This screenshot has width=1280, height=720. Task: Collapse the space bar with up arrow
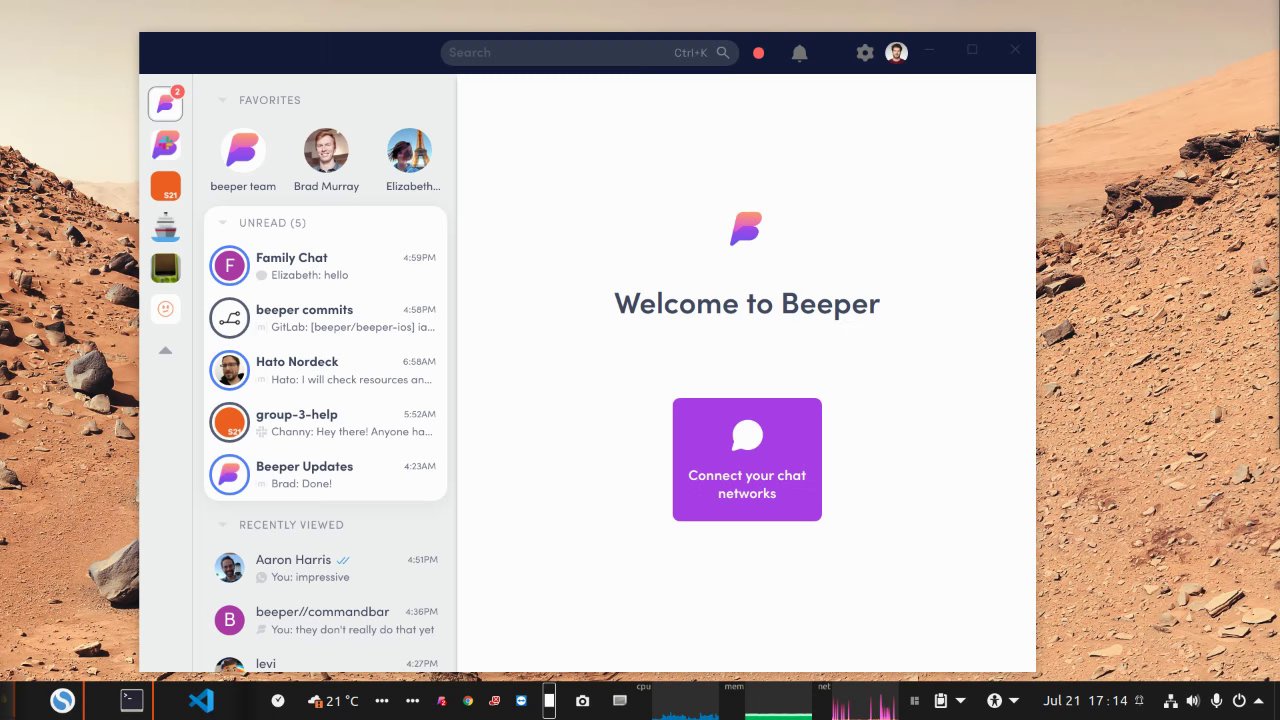(166, 350)
